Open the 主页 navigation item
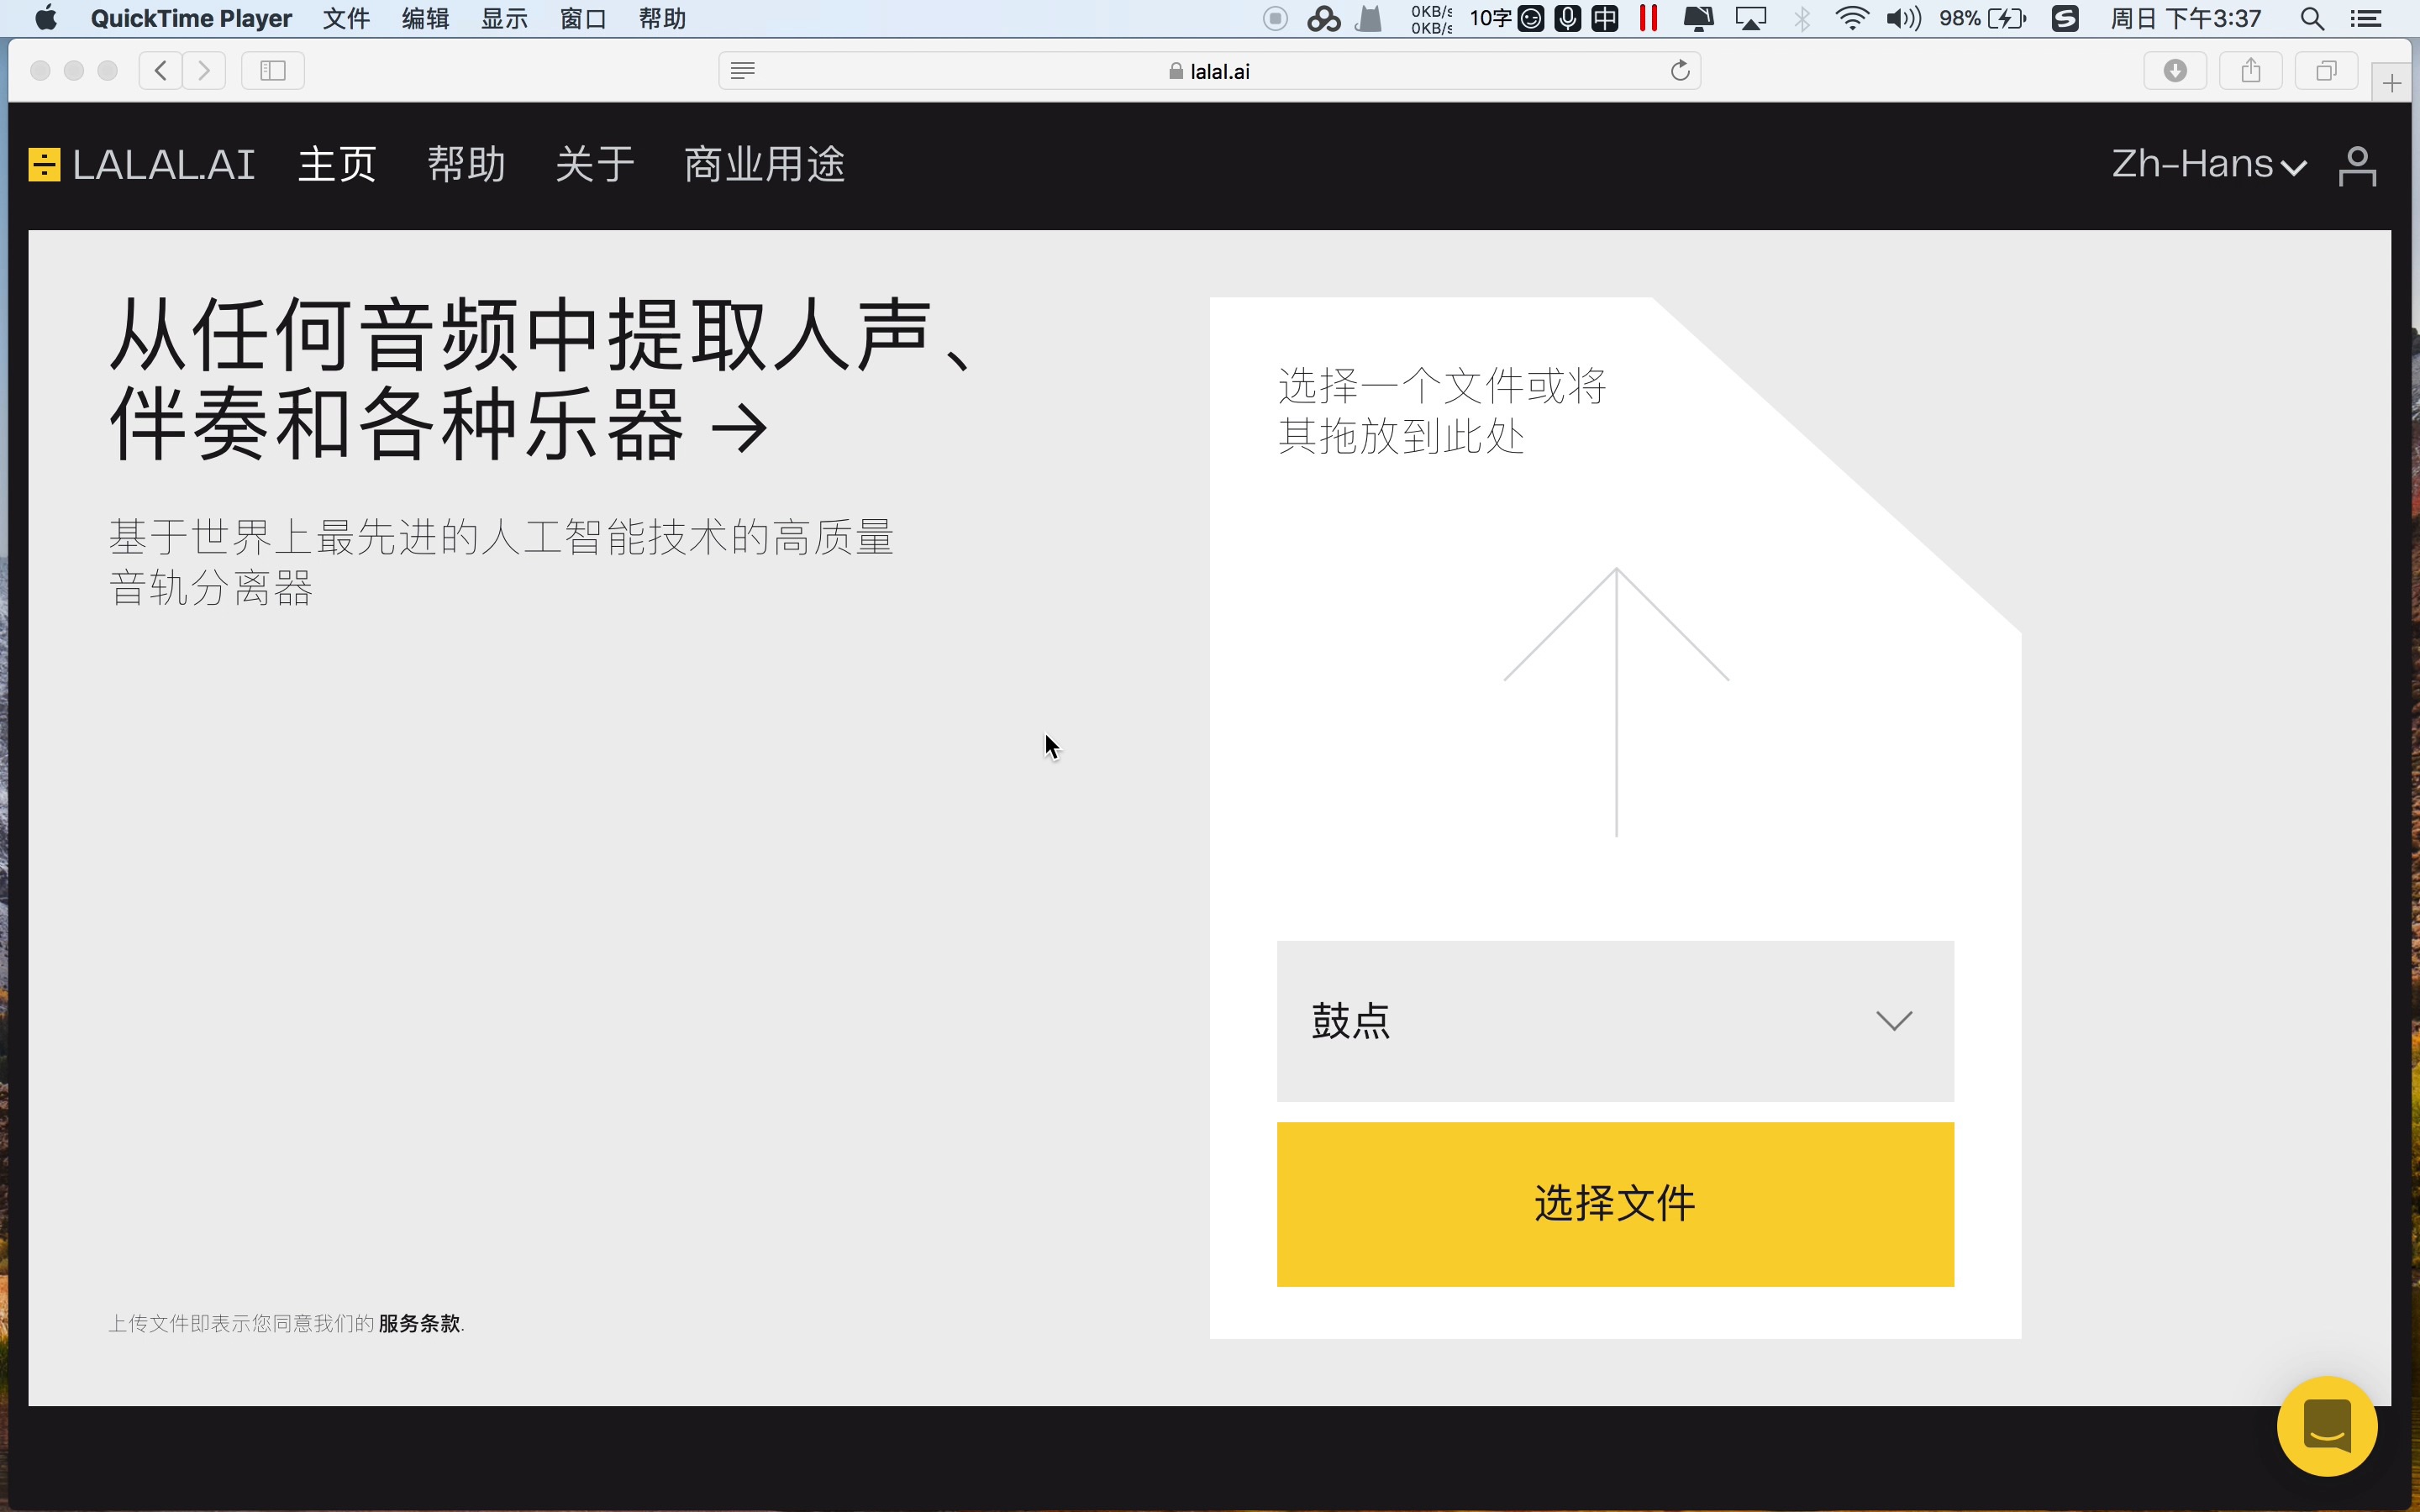This screenshot has width=2420, height=1512. click(x=337, y=164)
